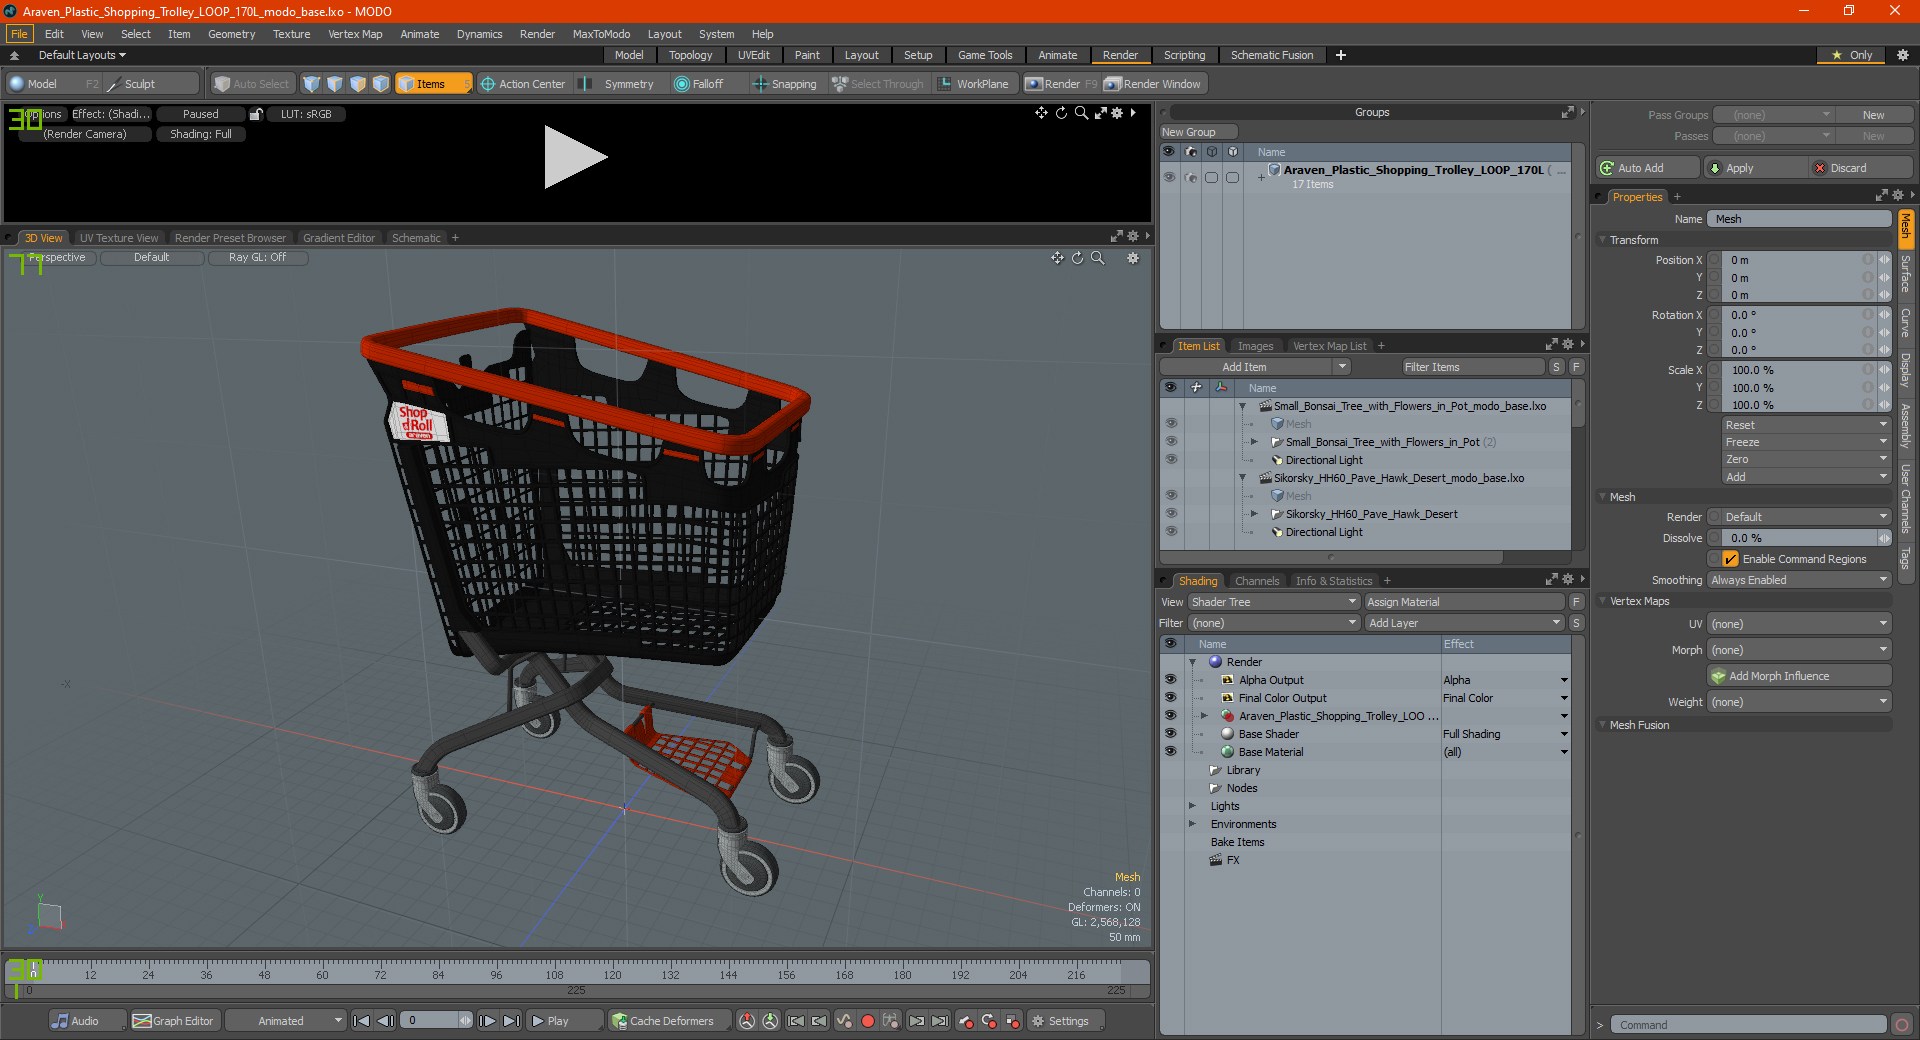This screenshot has height=1040, width=1920.
Task: Open Mesh Render Default dropdown
Action: point(1799,517)
